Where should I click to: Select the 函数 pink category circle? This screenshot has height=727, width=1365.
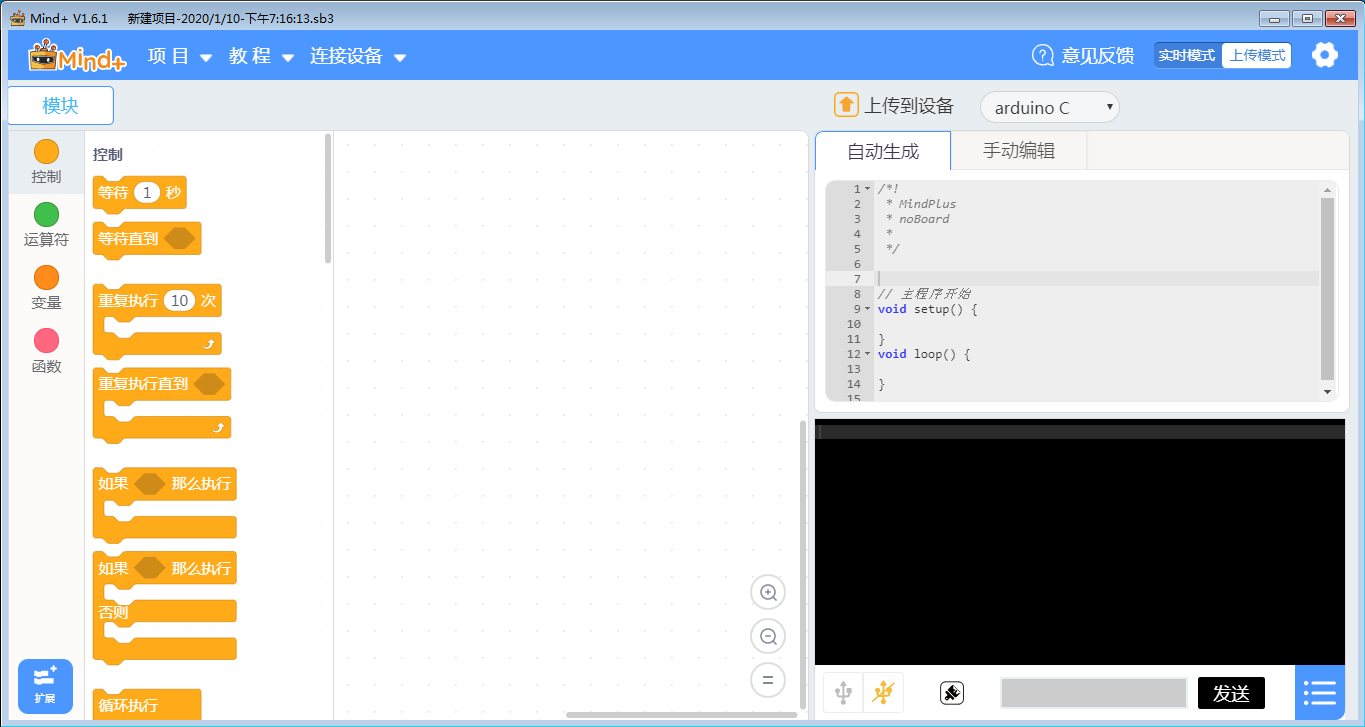tap(46, 340)
